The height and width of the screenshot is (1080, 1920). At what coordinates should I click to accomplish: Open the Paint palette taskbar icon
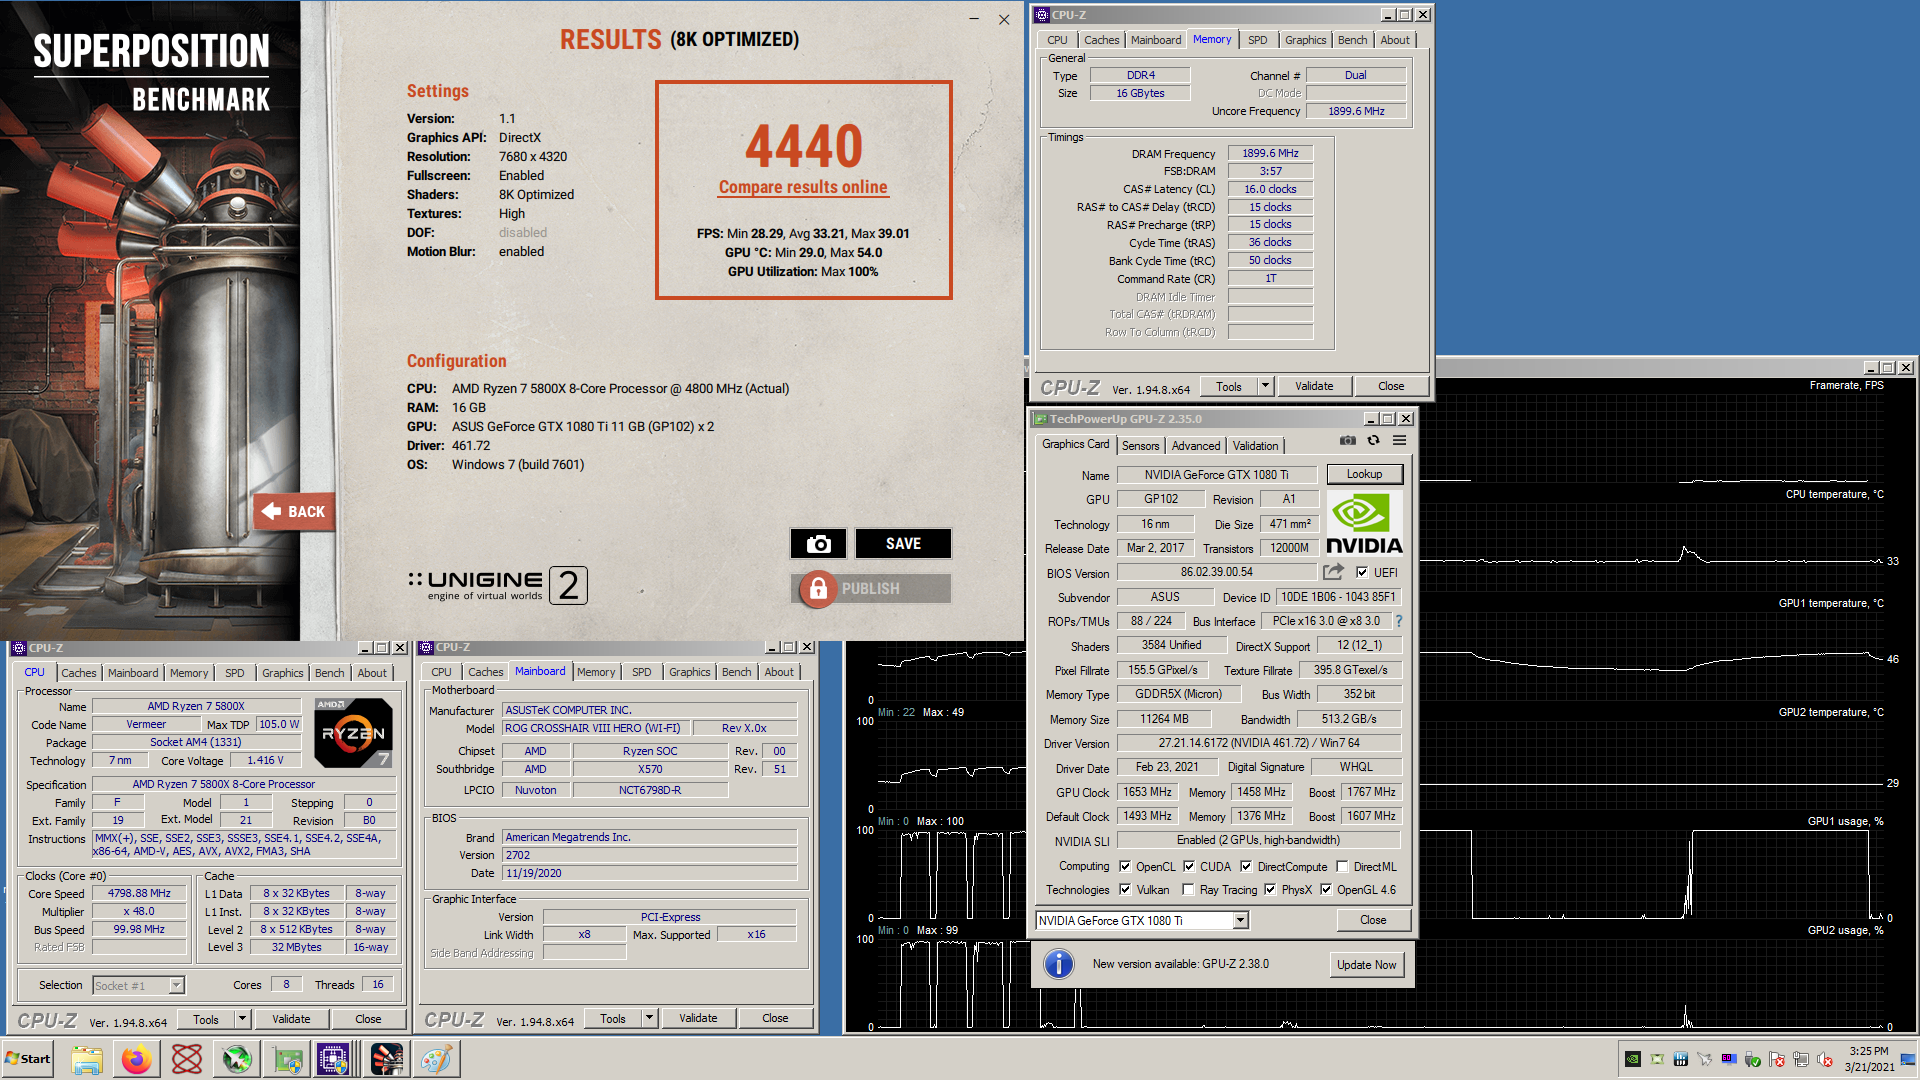436,1059
